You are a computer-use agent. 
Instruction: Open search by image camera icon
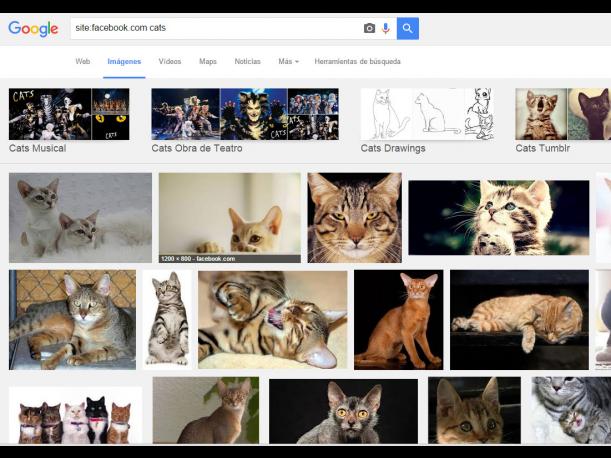click(369, 28)
